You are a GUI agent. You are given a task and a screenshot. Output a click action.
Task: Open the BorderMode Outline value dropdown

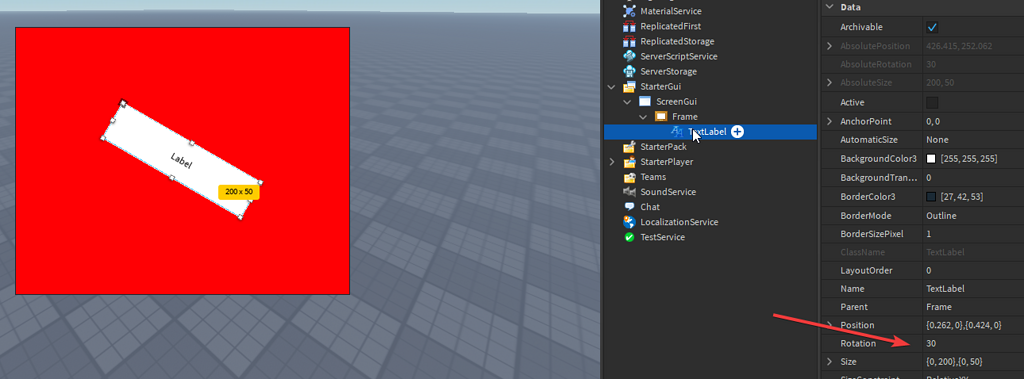pos(972,216)
